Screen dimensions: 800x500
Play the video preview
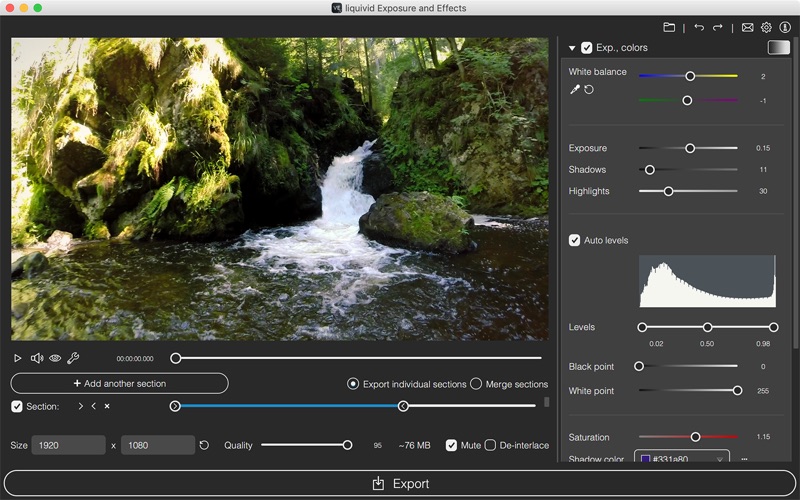tap(18, 358)
